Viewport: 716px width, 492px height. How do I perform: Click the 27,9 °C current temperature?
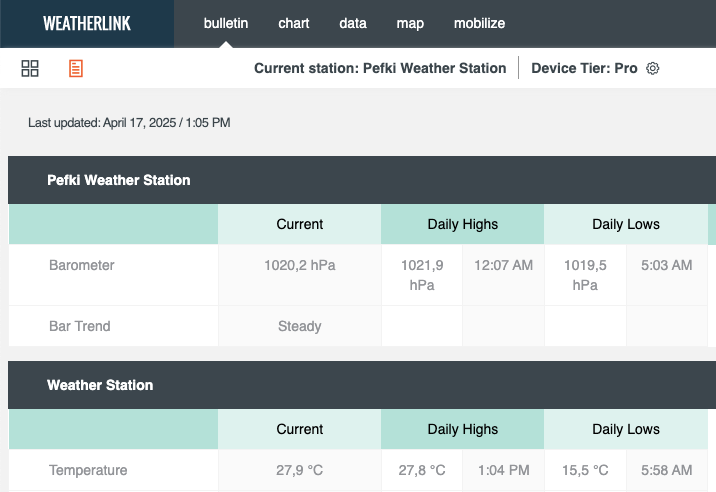click(300, 470)
